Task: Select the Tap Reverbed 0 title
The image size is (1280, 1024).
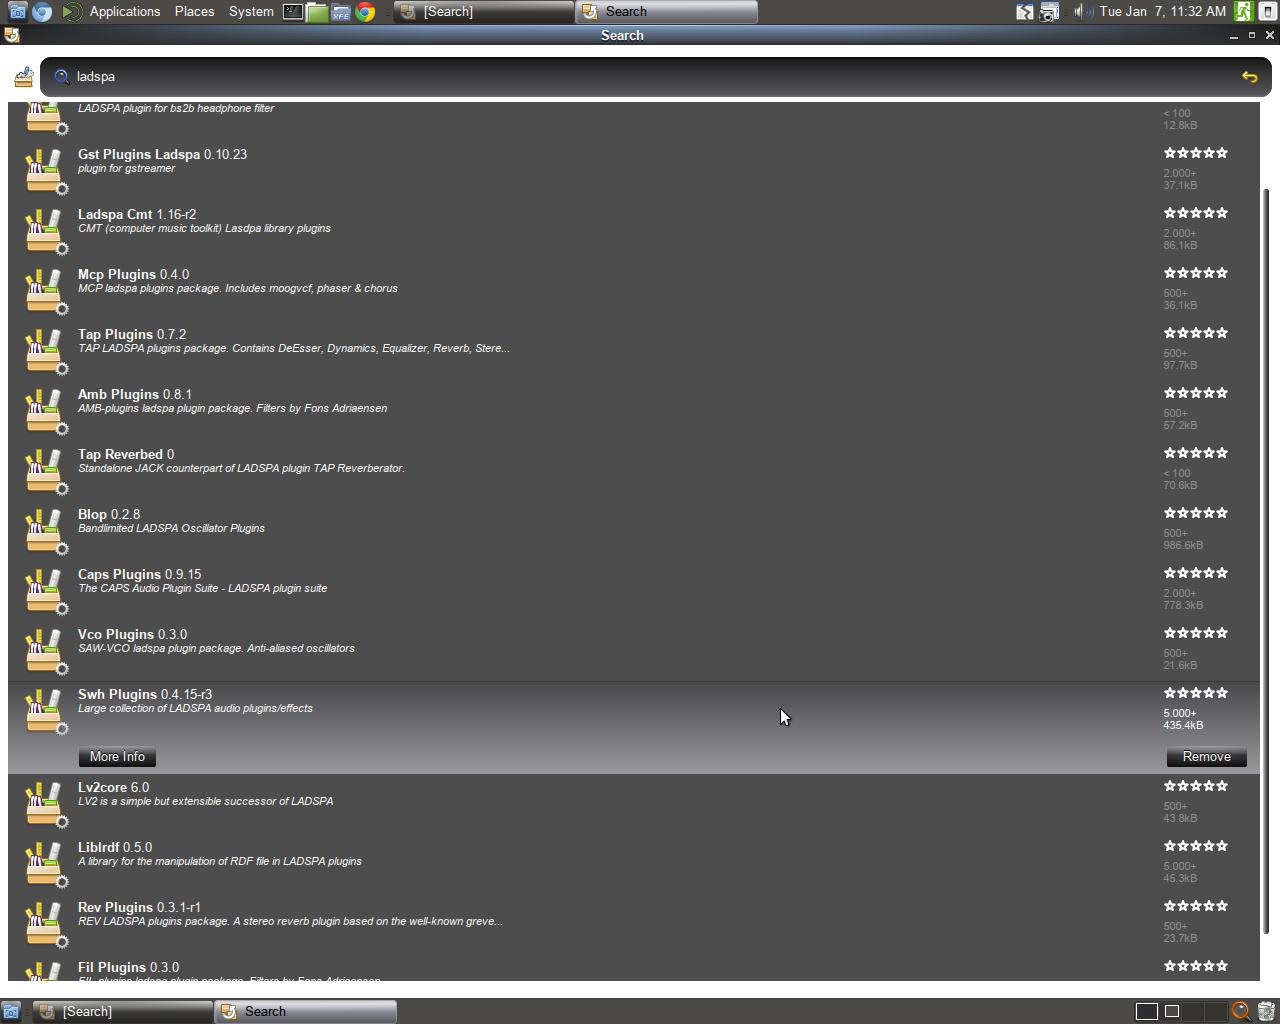Action: [126, 454]
